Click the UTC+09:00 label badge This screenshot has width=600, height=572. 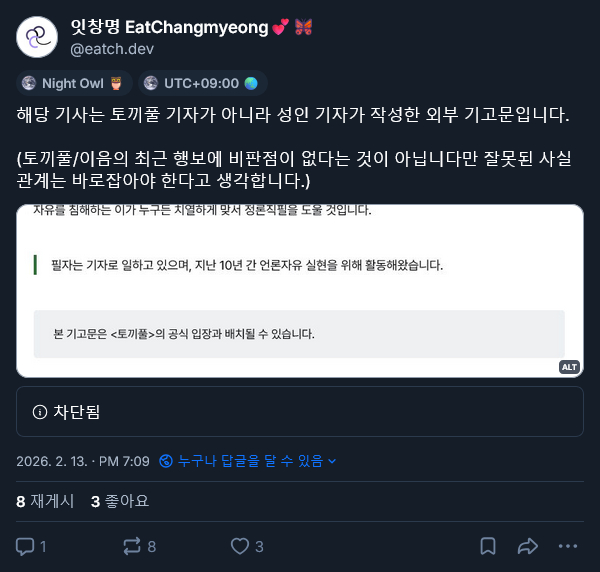(202, 83)
